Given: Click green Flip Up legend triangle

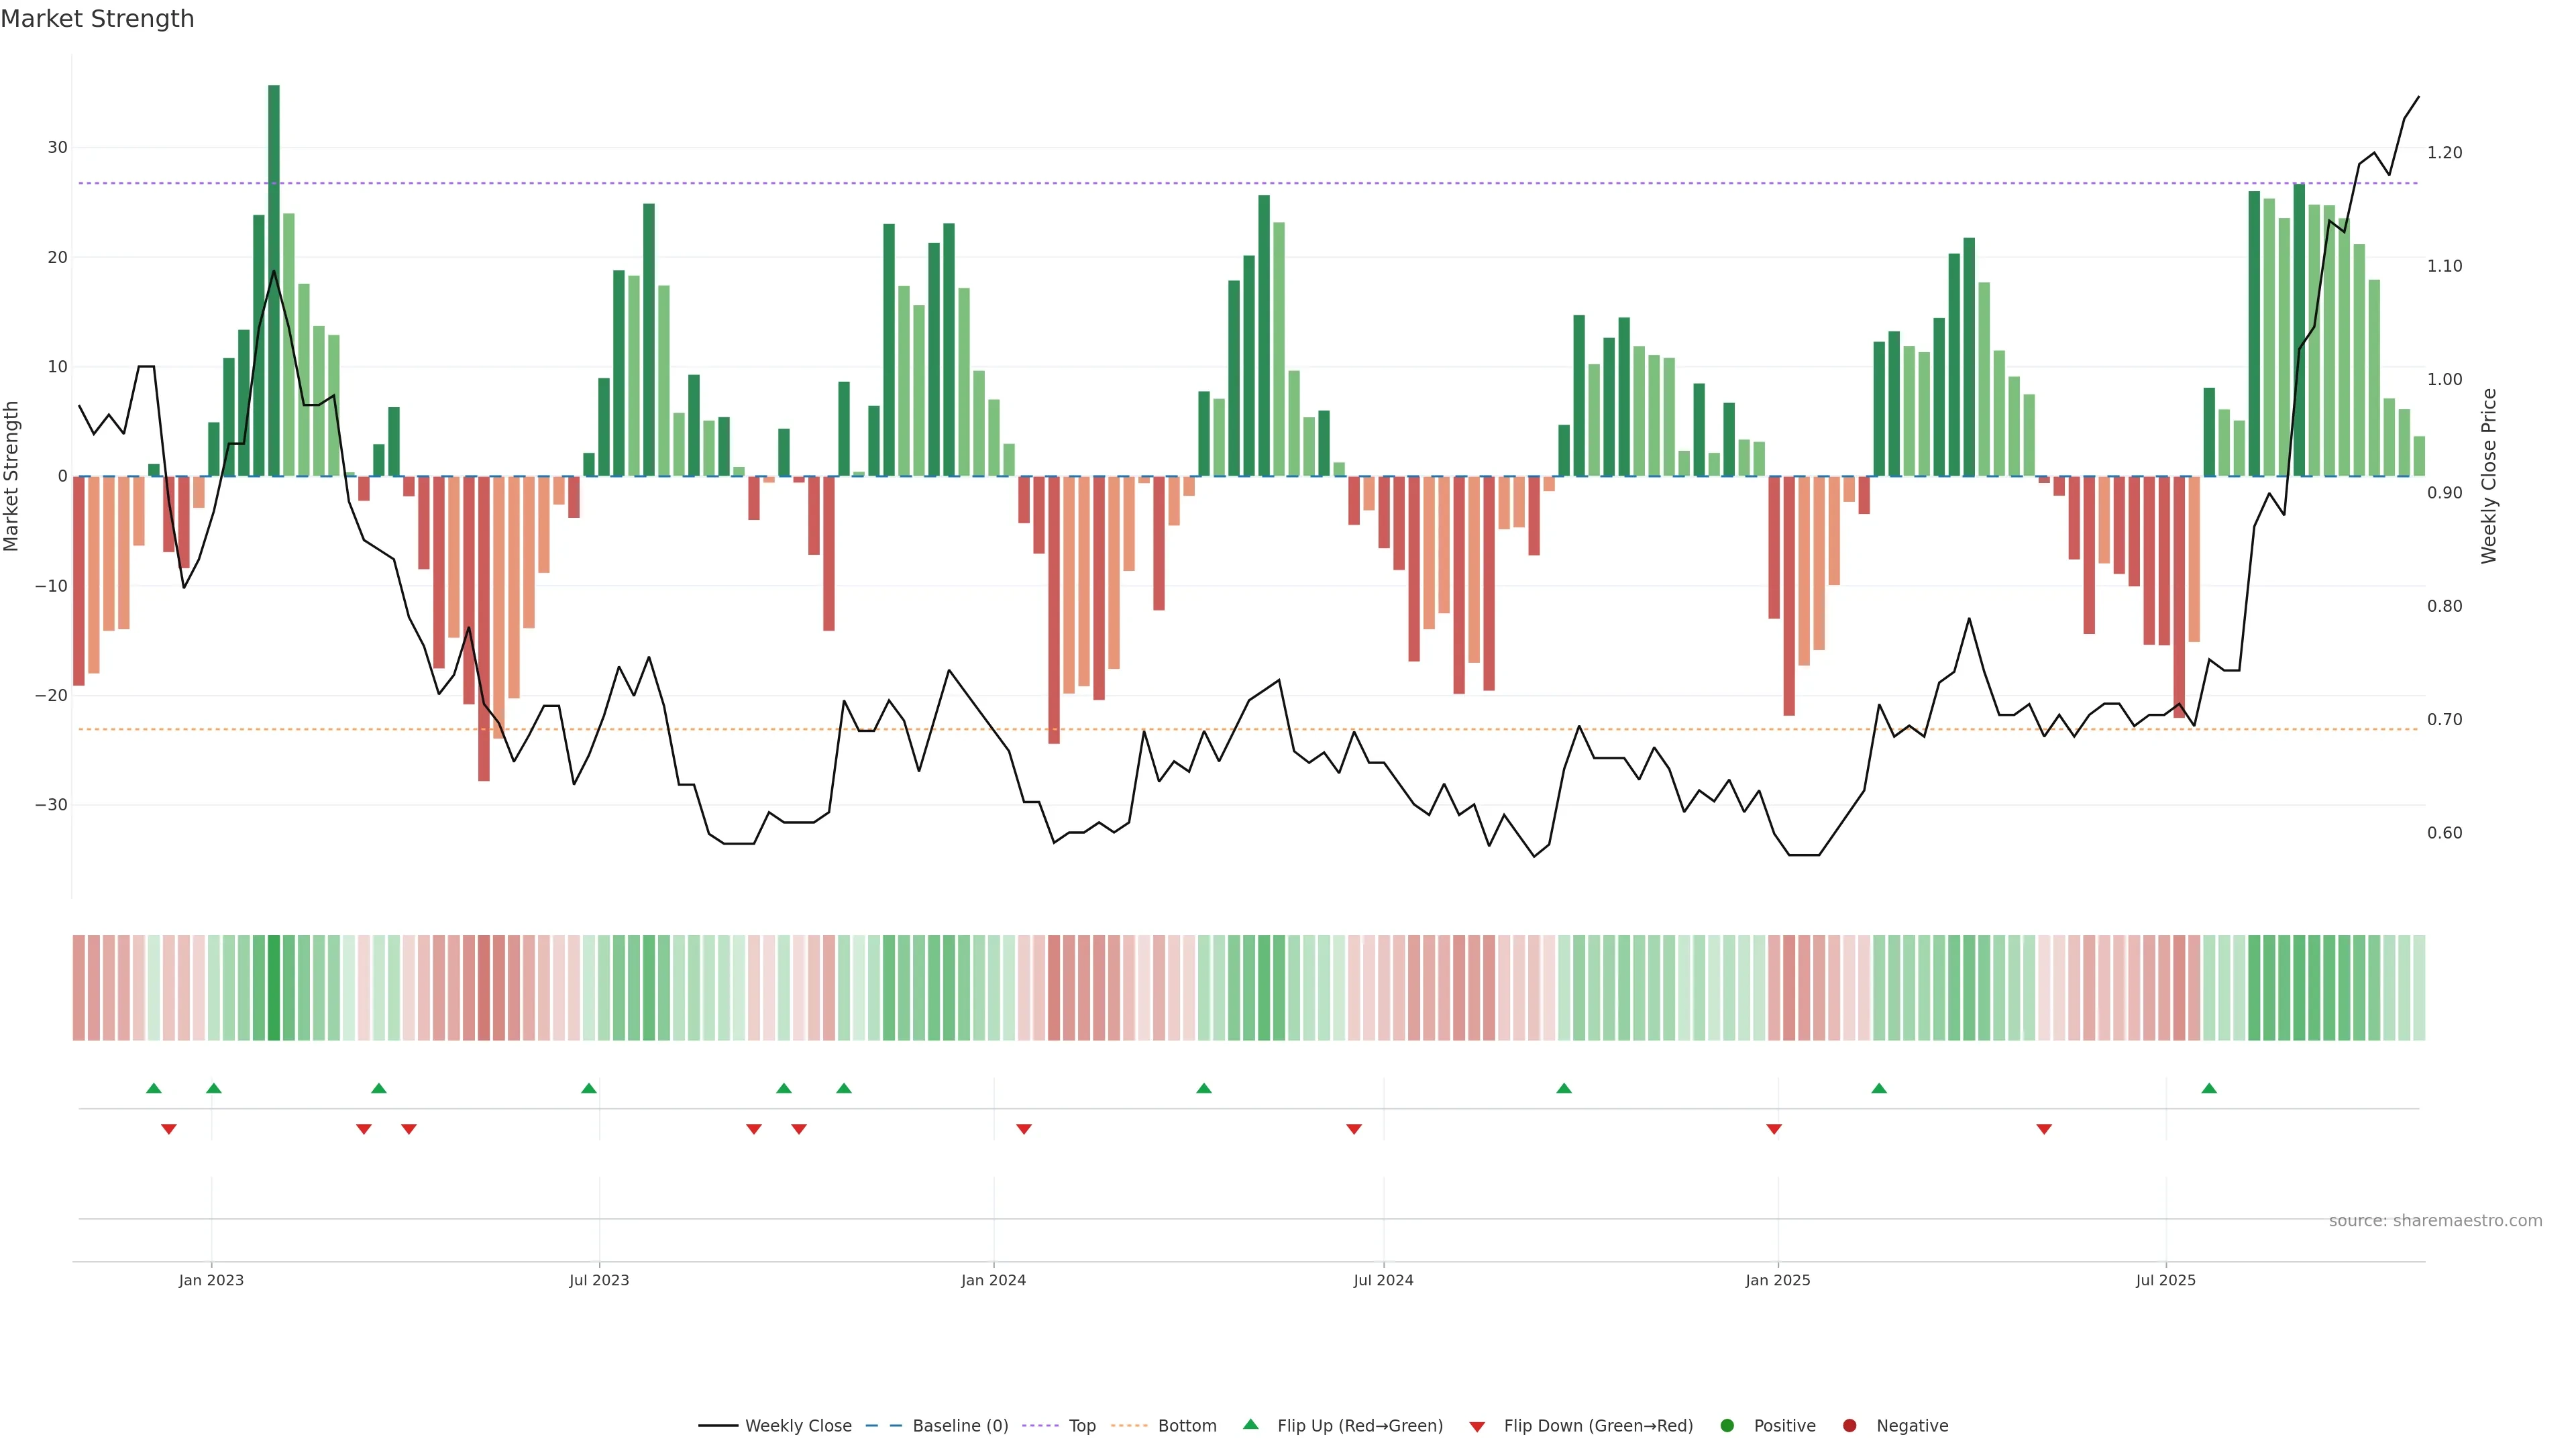Looking at the screenshot, I should pyautogui.click(x=1250, y=1424).
